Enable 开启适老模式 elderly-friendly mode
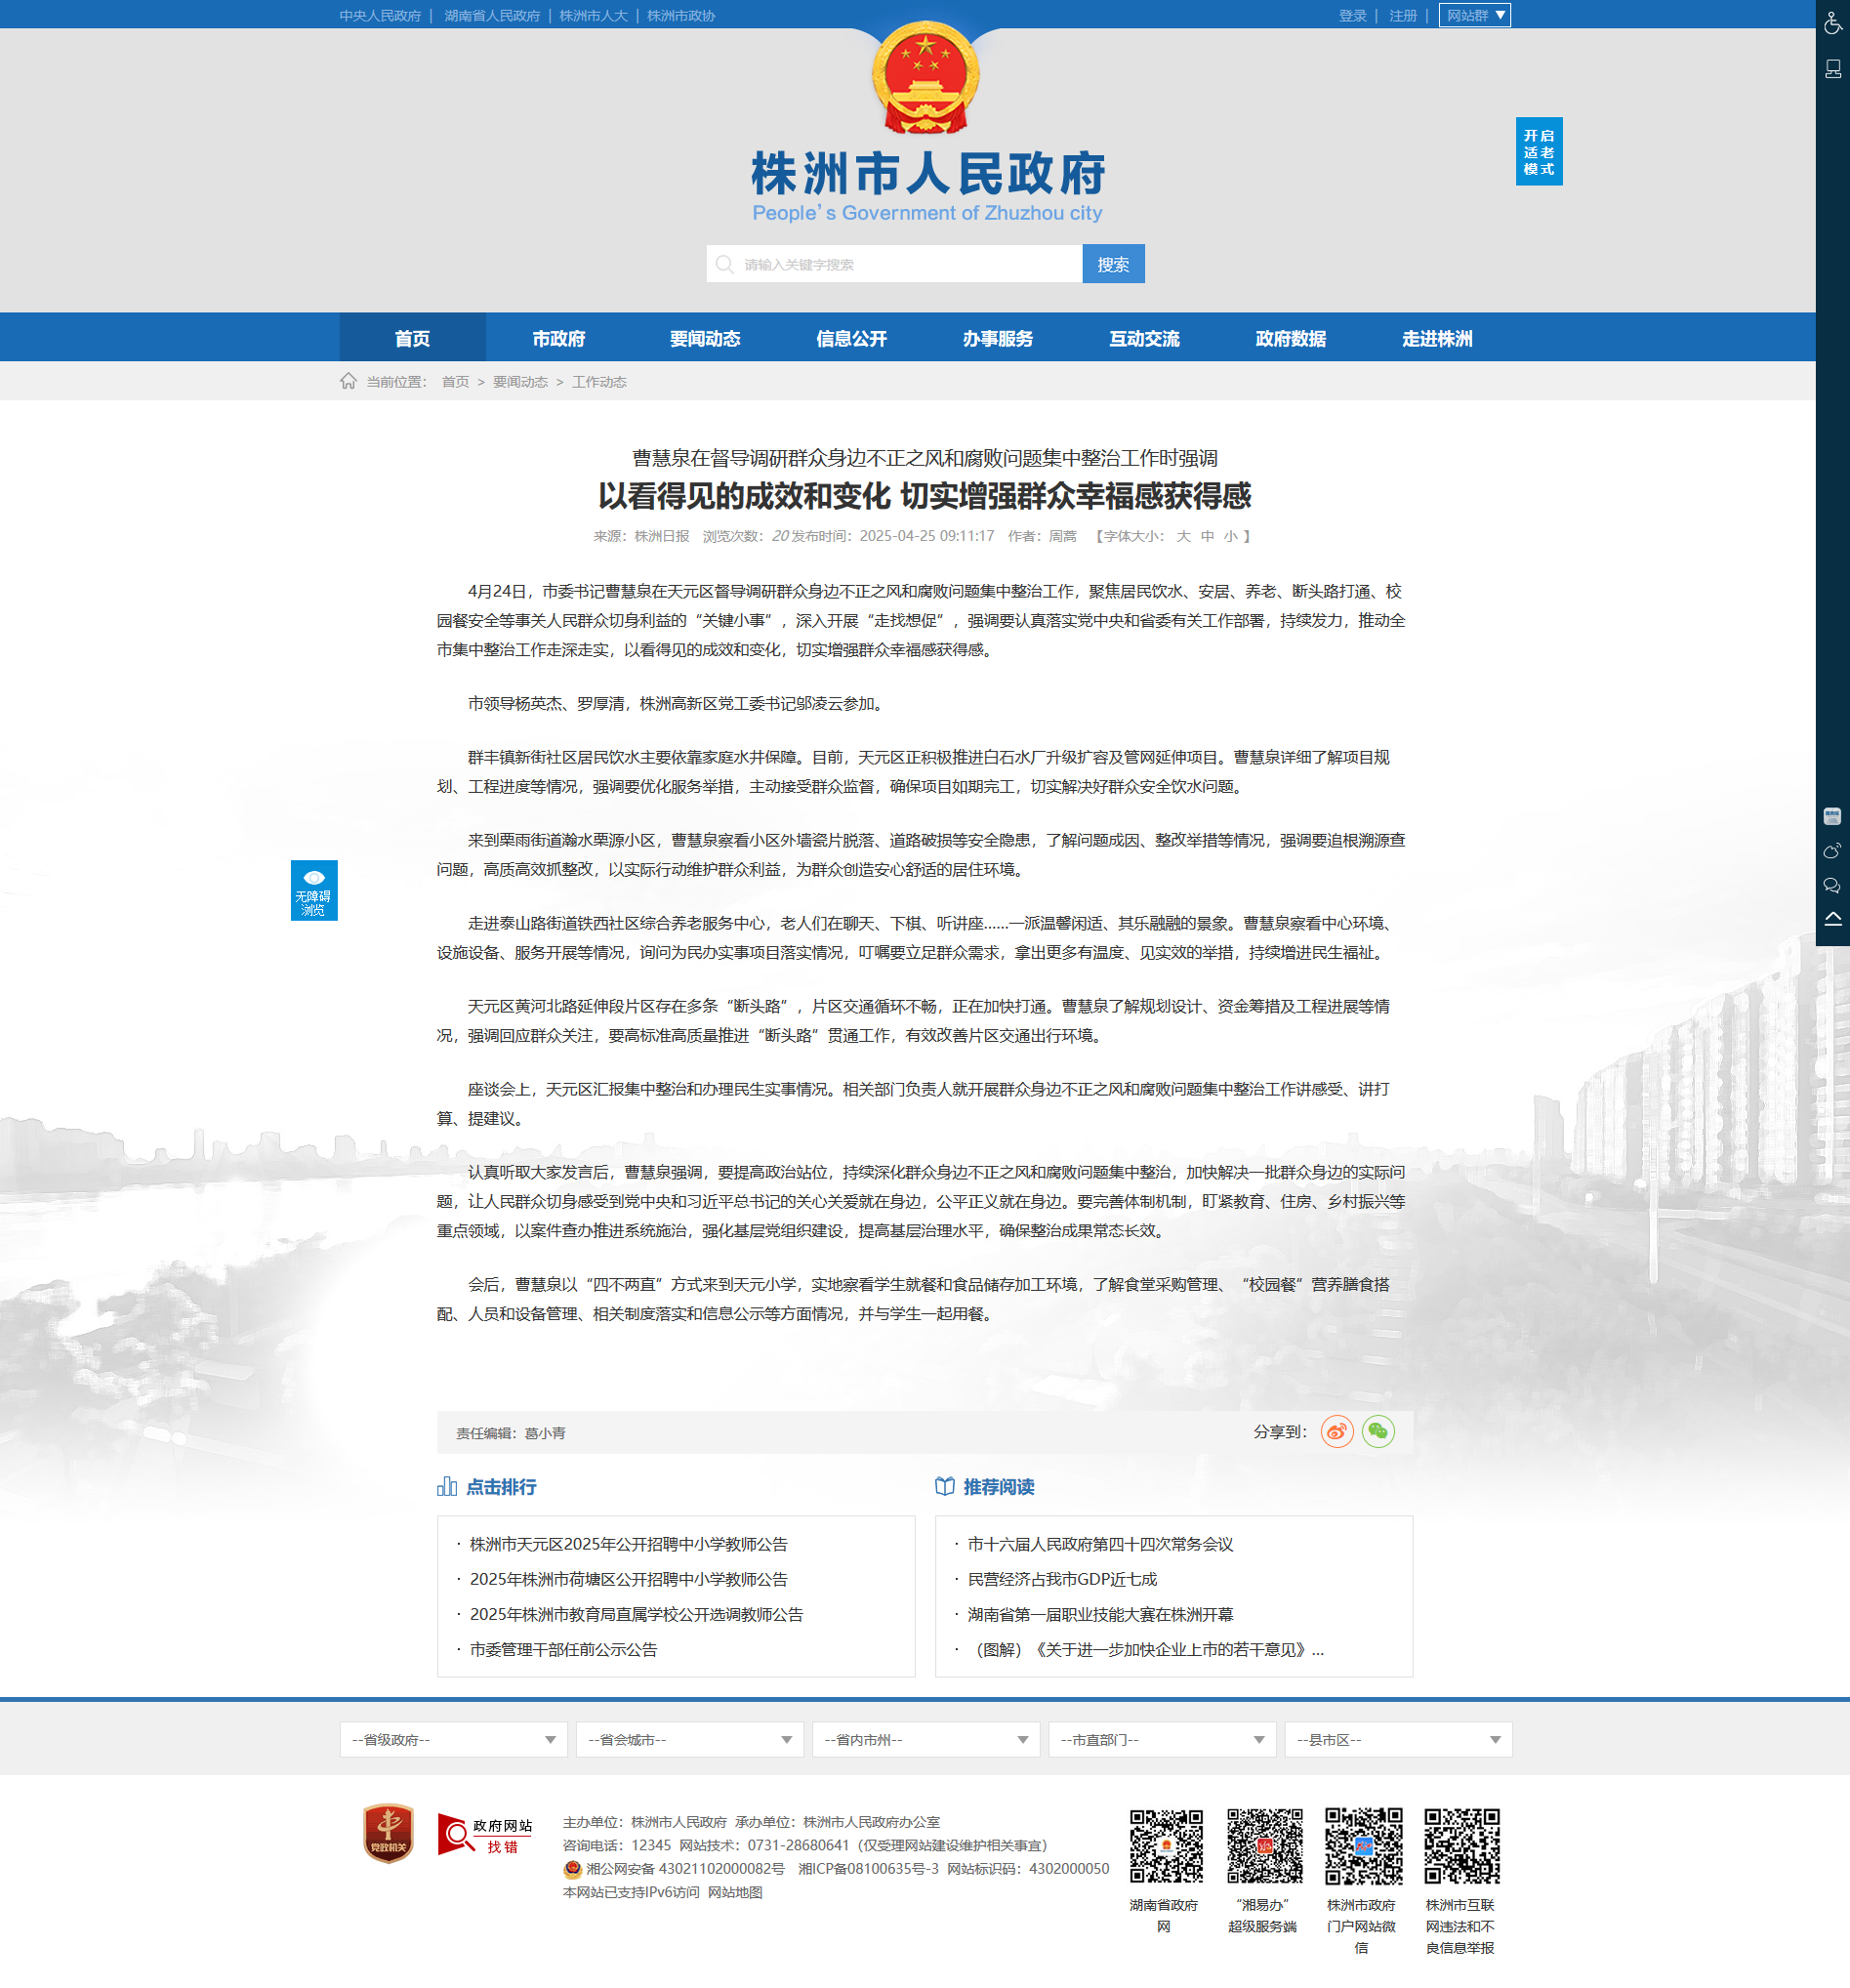Image resolution: width=1850 pixels, height=1988 pixels. [x=1538, y=152]
